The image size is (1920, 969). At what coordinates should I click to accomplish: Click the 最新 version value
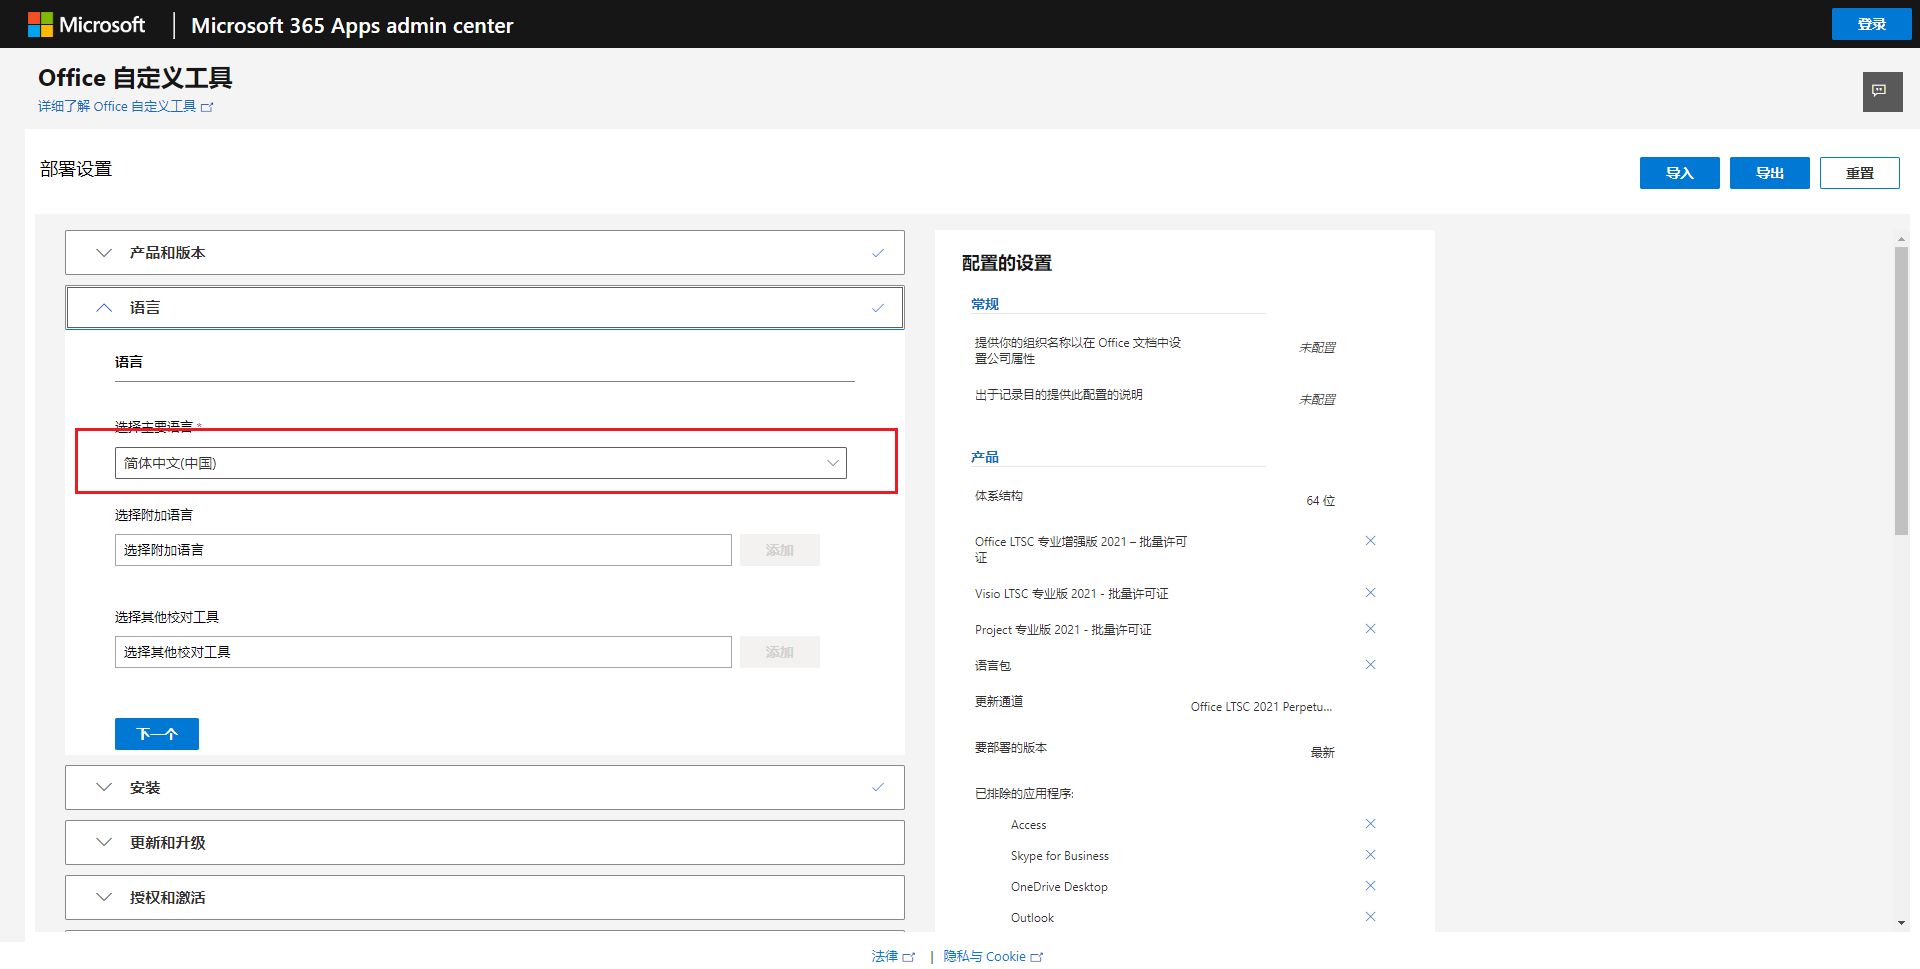[x=1323, y=753]
